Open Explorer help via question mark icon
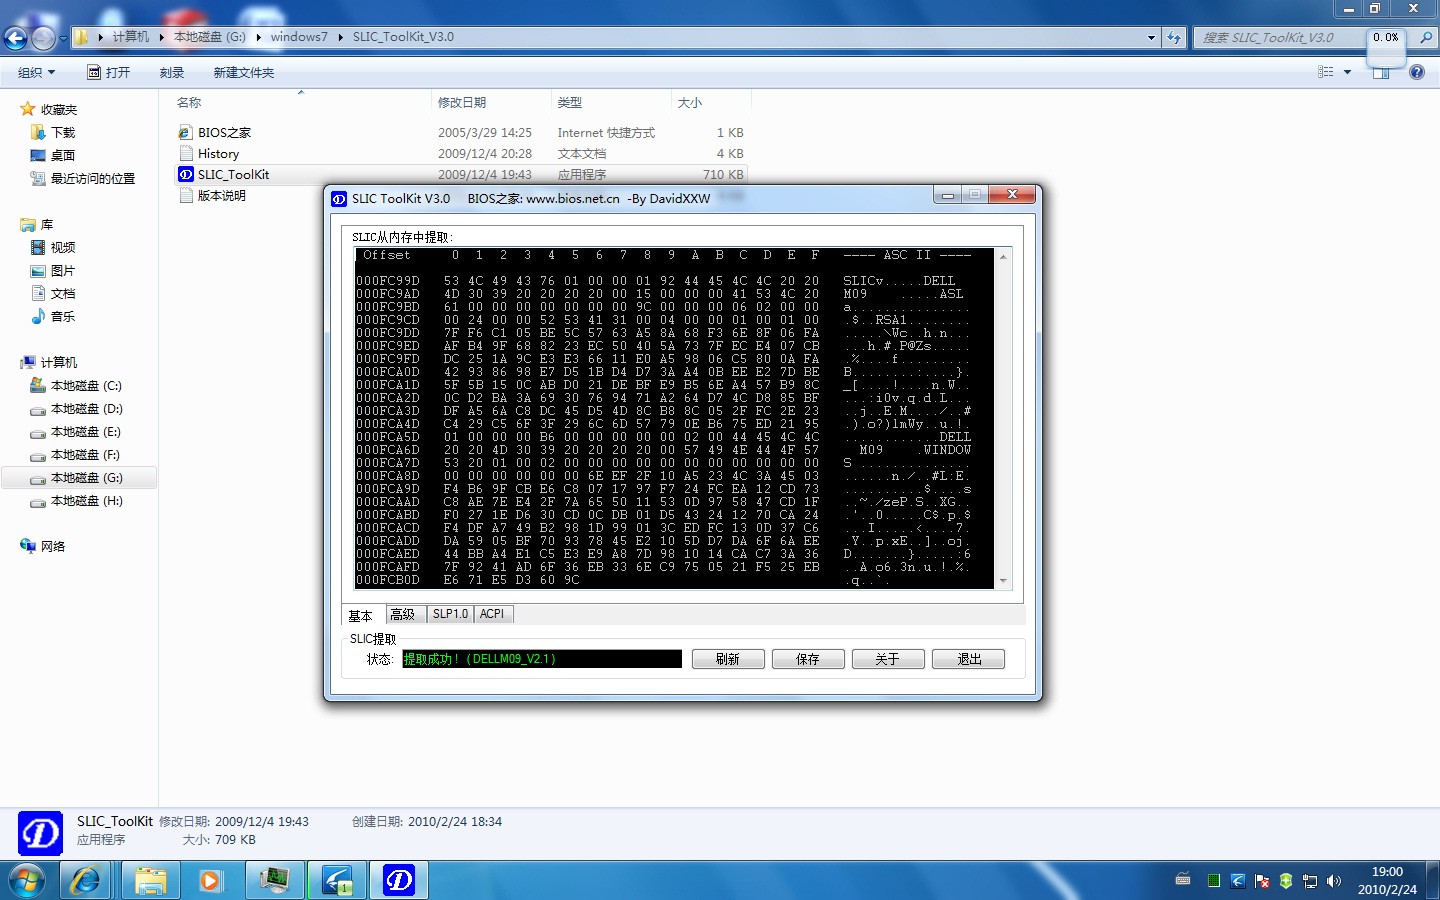1440x900 pixels. click(x=1416, y=72)
